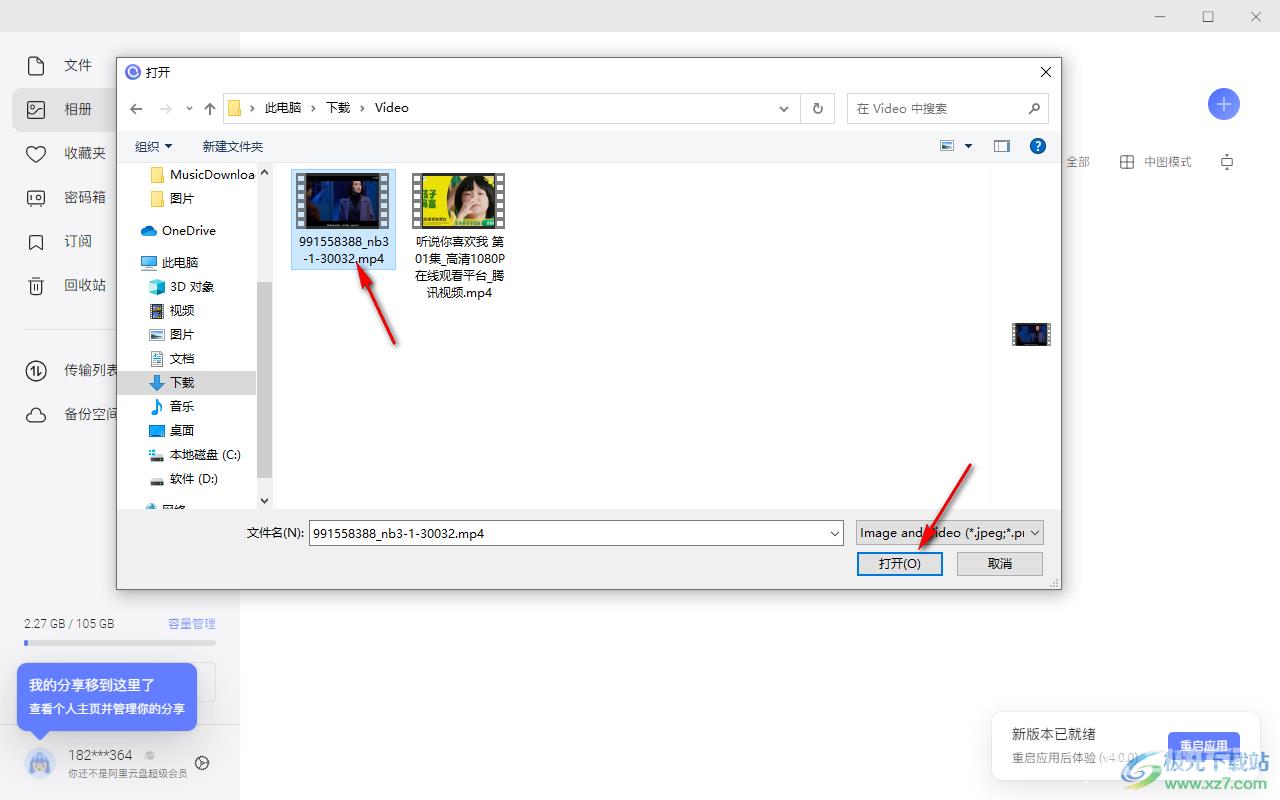Open settings gear beside username
The width and height of the screenshot is (1280, 800).
click(202, 763)
